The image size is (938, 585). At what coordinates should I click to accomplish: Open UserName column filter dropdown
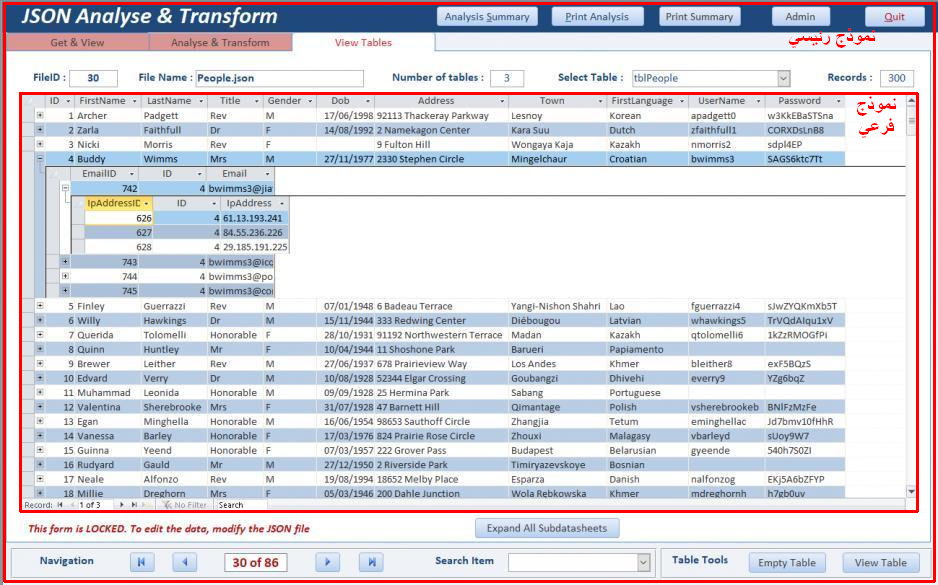(757, 101)
